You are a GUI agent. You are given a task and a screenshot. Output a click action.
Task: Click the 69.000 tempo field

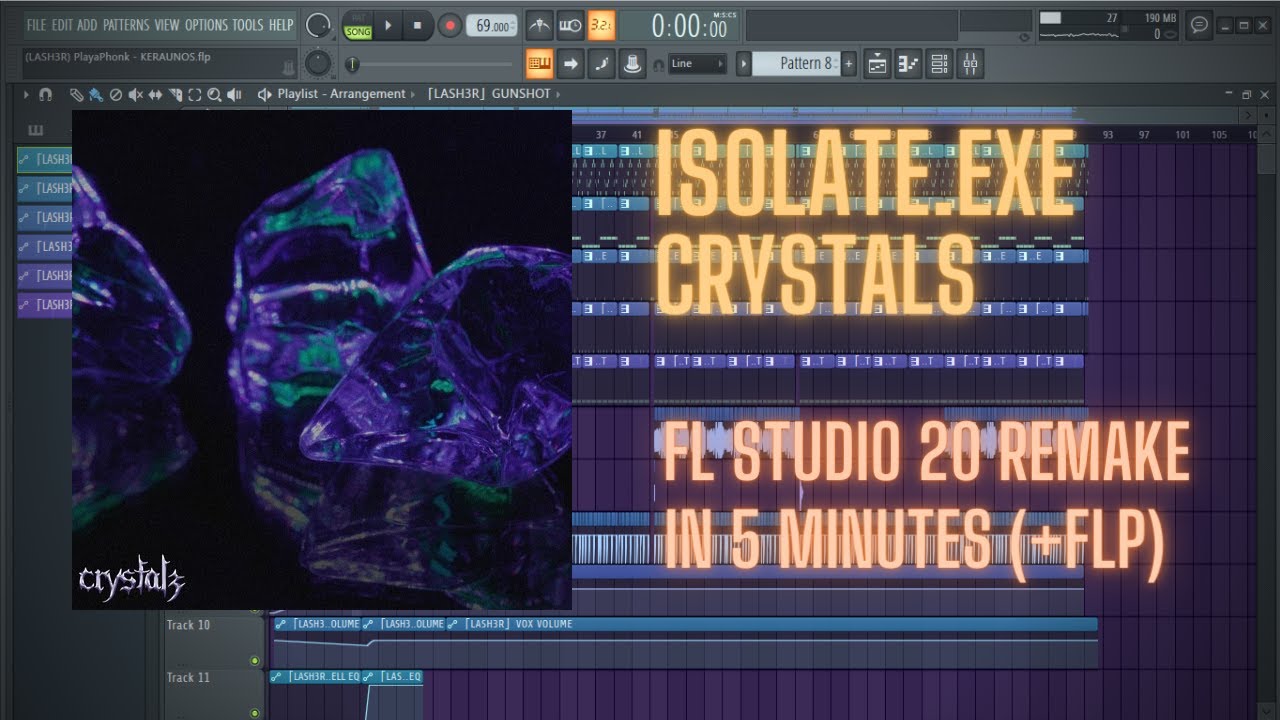(491, 25)
